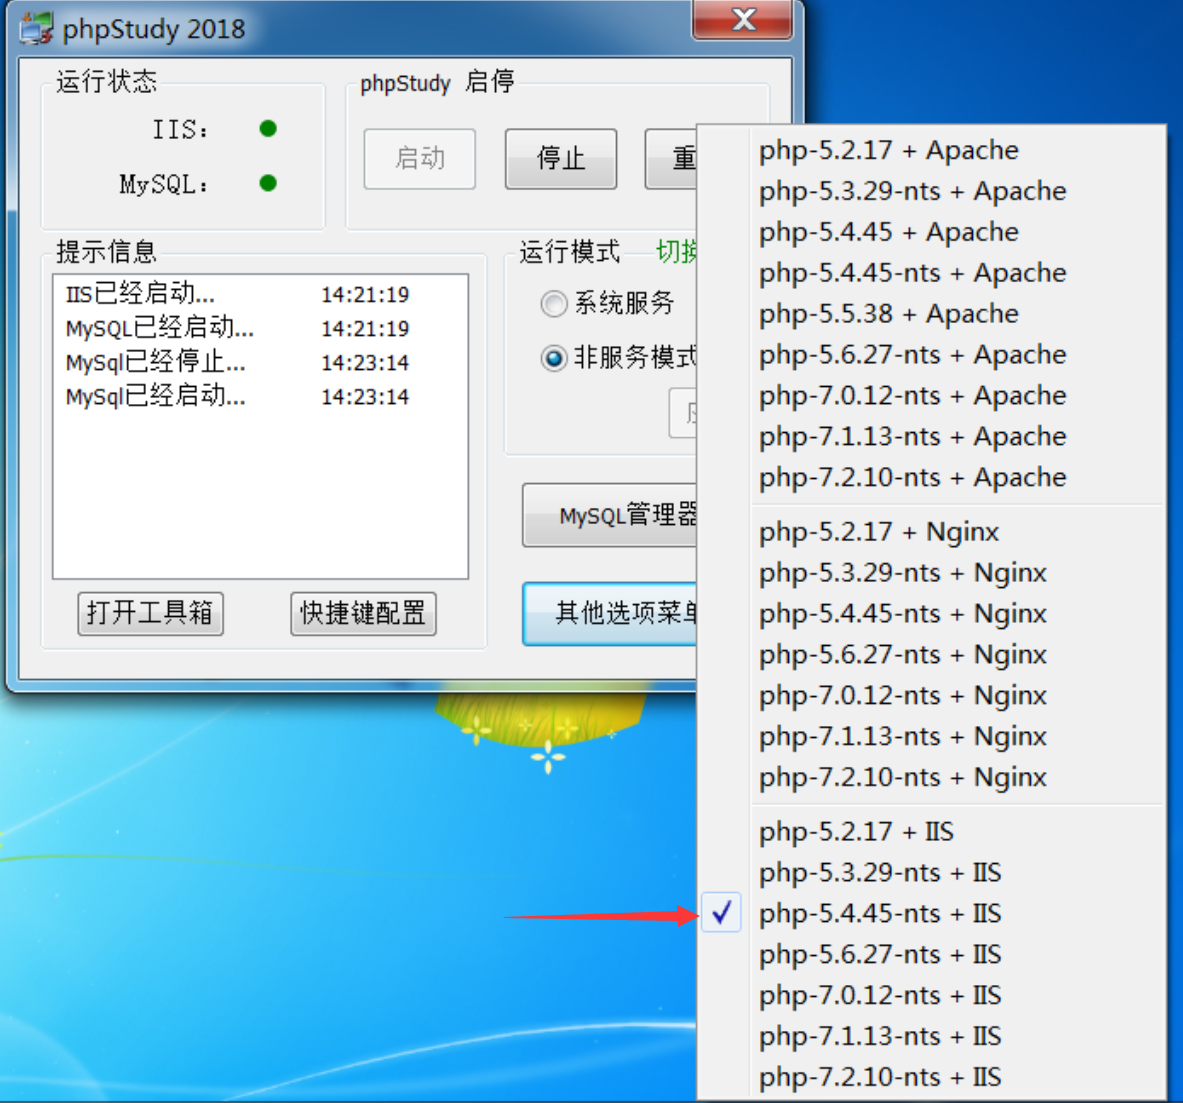Choose php-7.2.10-nts + Apache menu entry
The width and height of the screenshot is (1183, 1103).
(912, 477)
